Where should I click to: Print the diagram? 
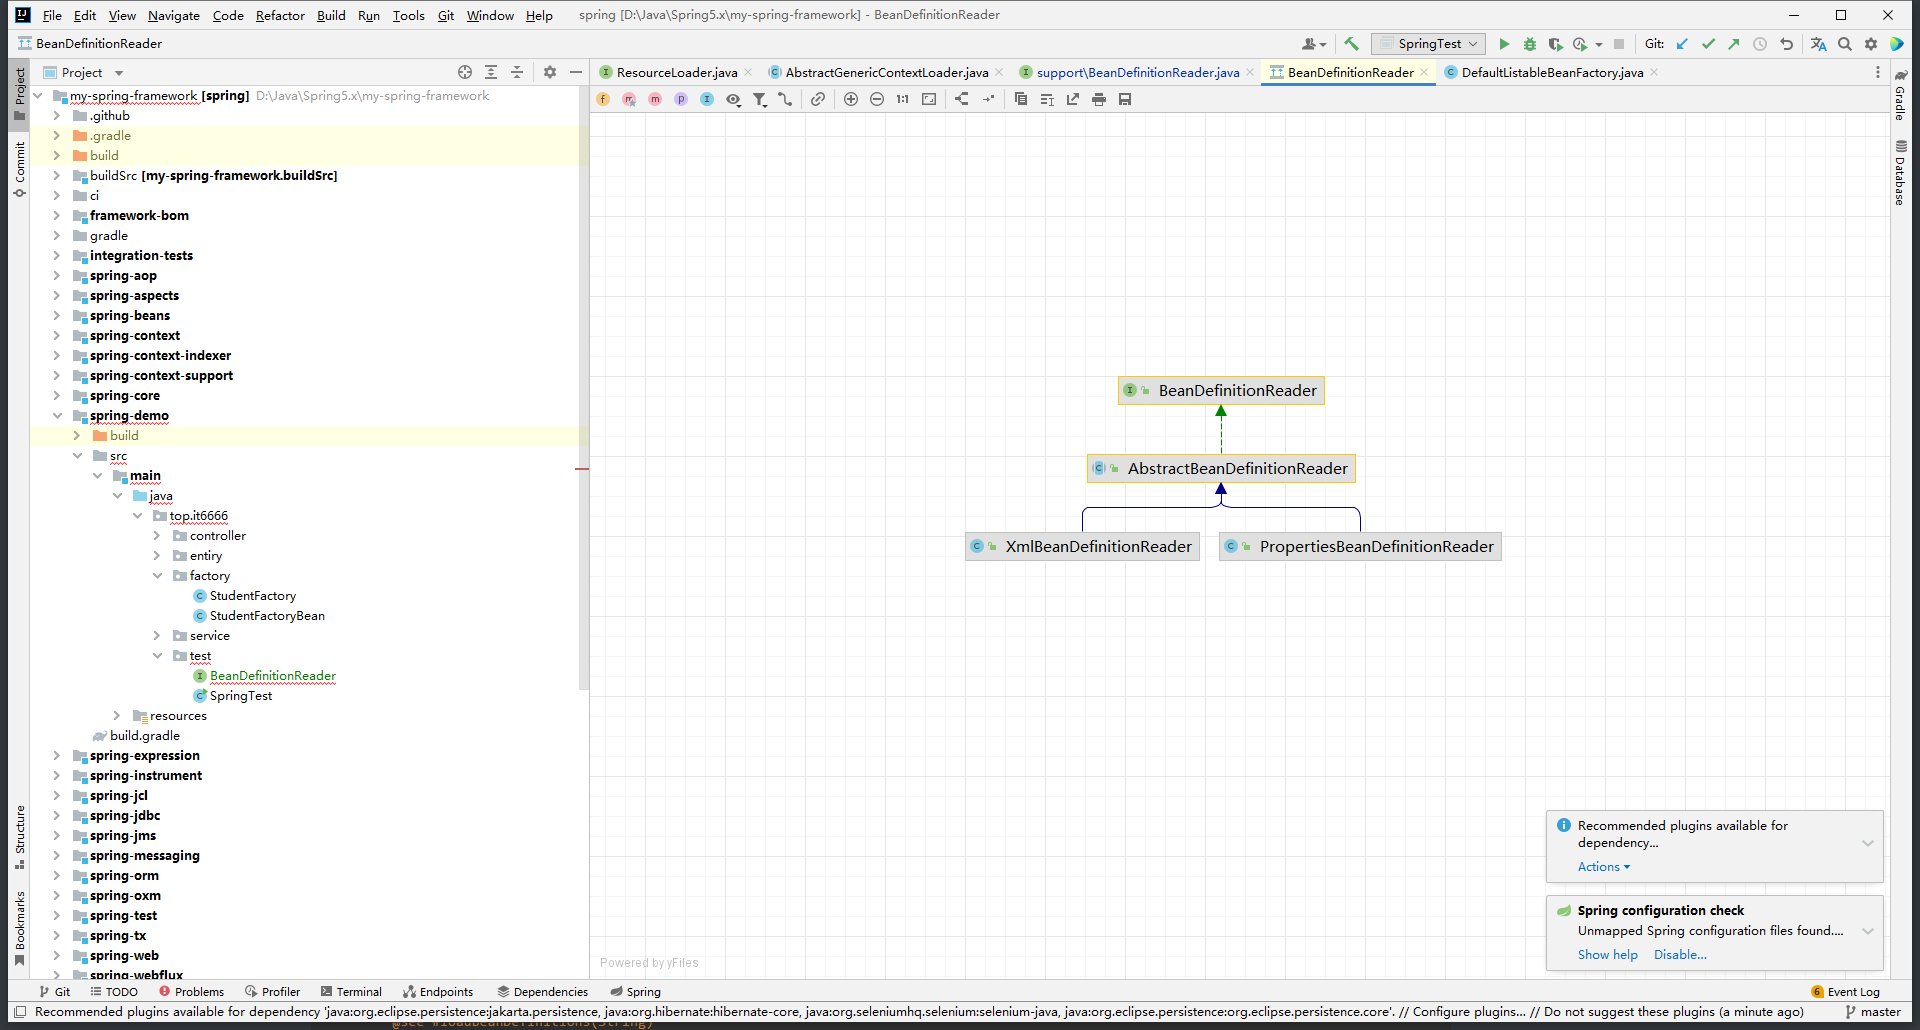[1099, 99]
